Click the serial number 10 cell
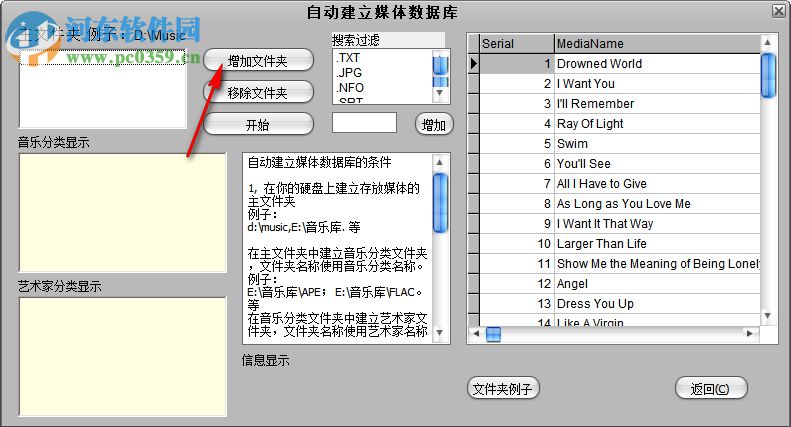 [x=517, y=244]
